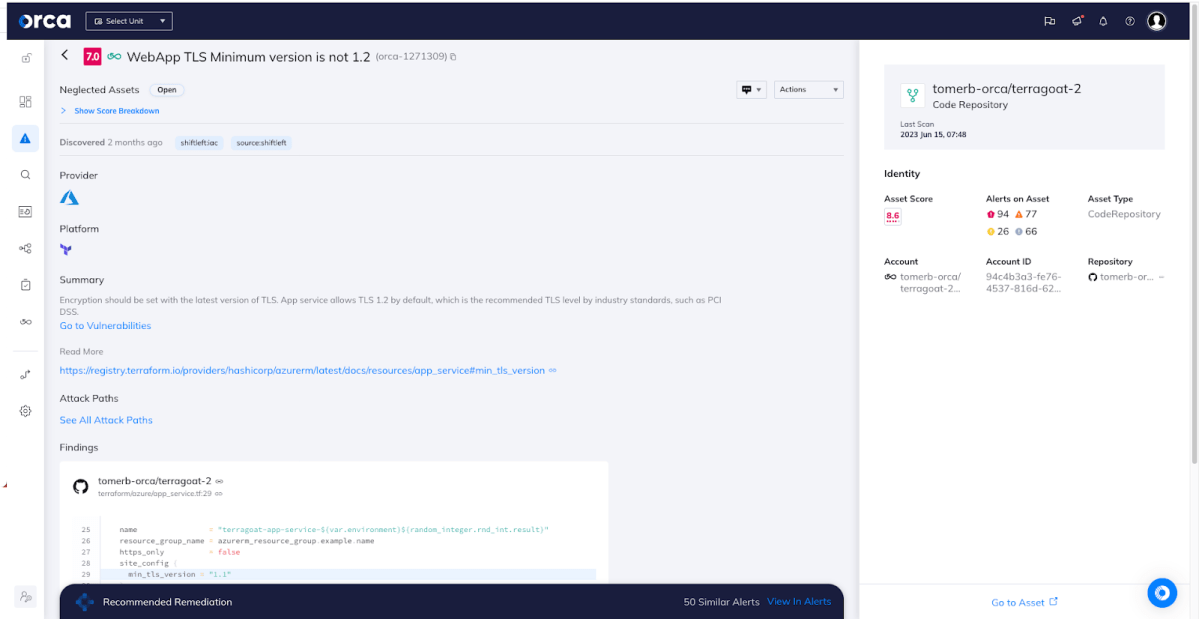Click View In Alerts
1199x619 pixels.
[799, 601]
